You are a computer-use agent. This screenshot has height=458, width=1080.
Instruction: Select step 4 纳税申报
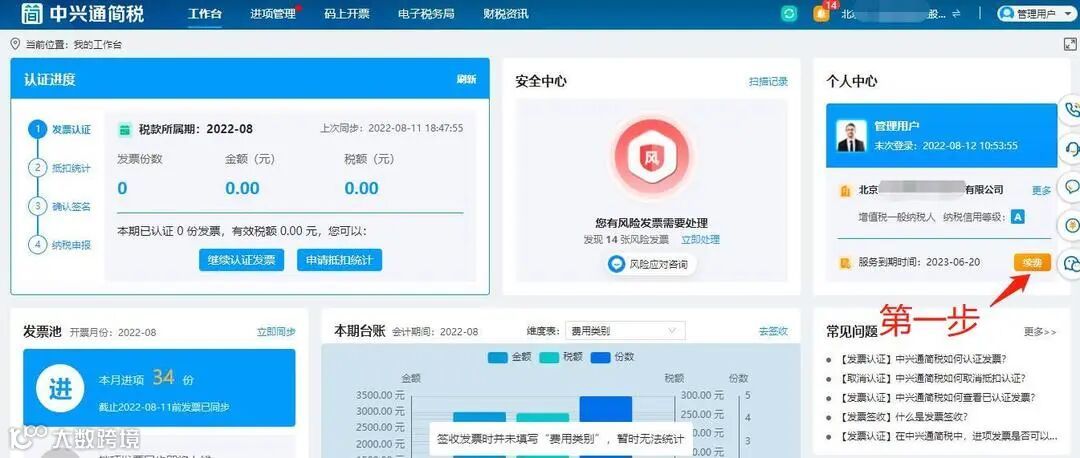(x=60, y=244)
